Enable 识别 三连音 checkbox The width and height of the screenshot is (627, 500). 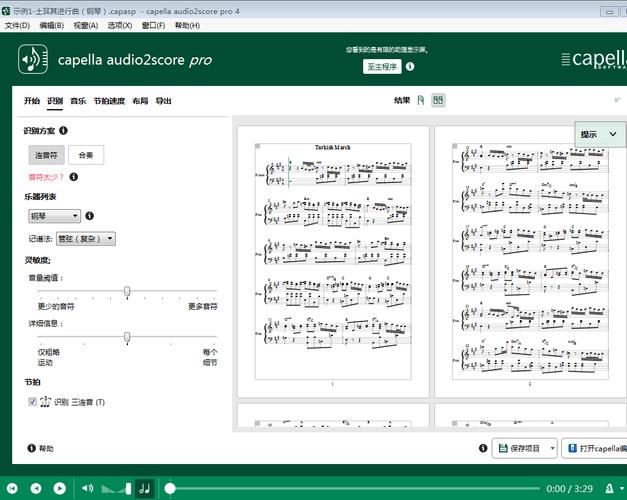pos(33,401)
